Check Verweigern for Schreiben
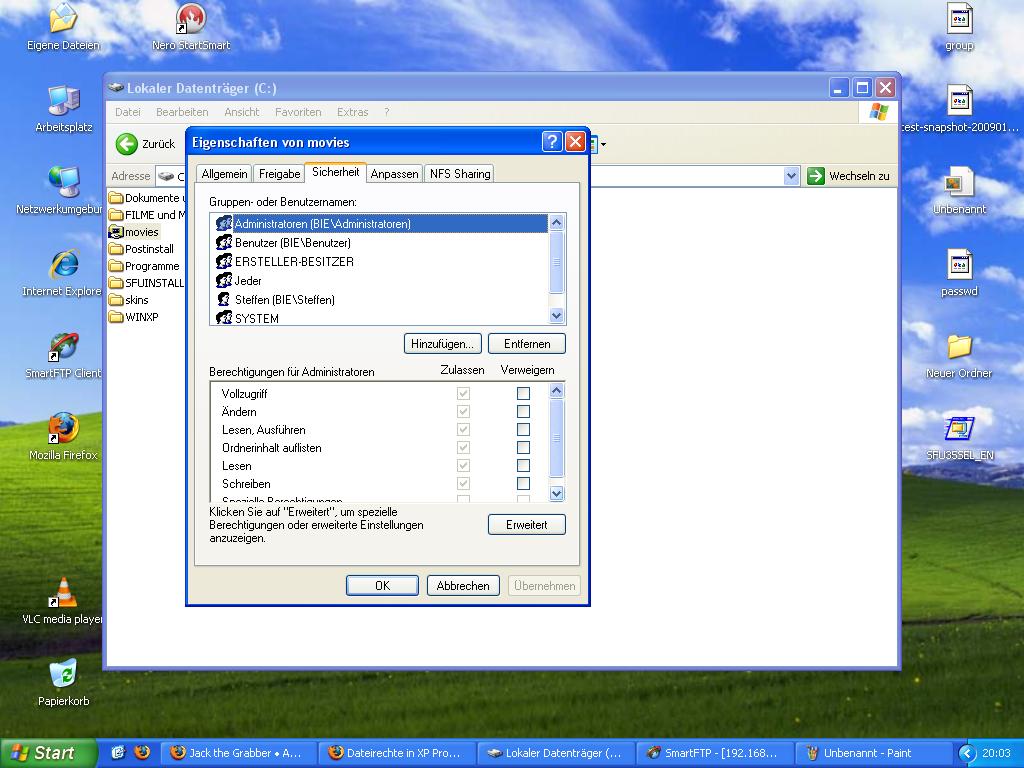Image resolution: width=1024 pixels, height=768 pixels. [x=523, y=483]
